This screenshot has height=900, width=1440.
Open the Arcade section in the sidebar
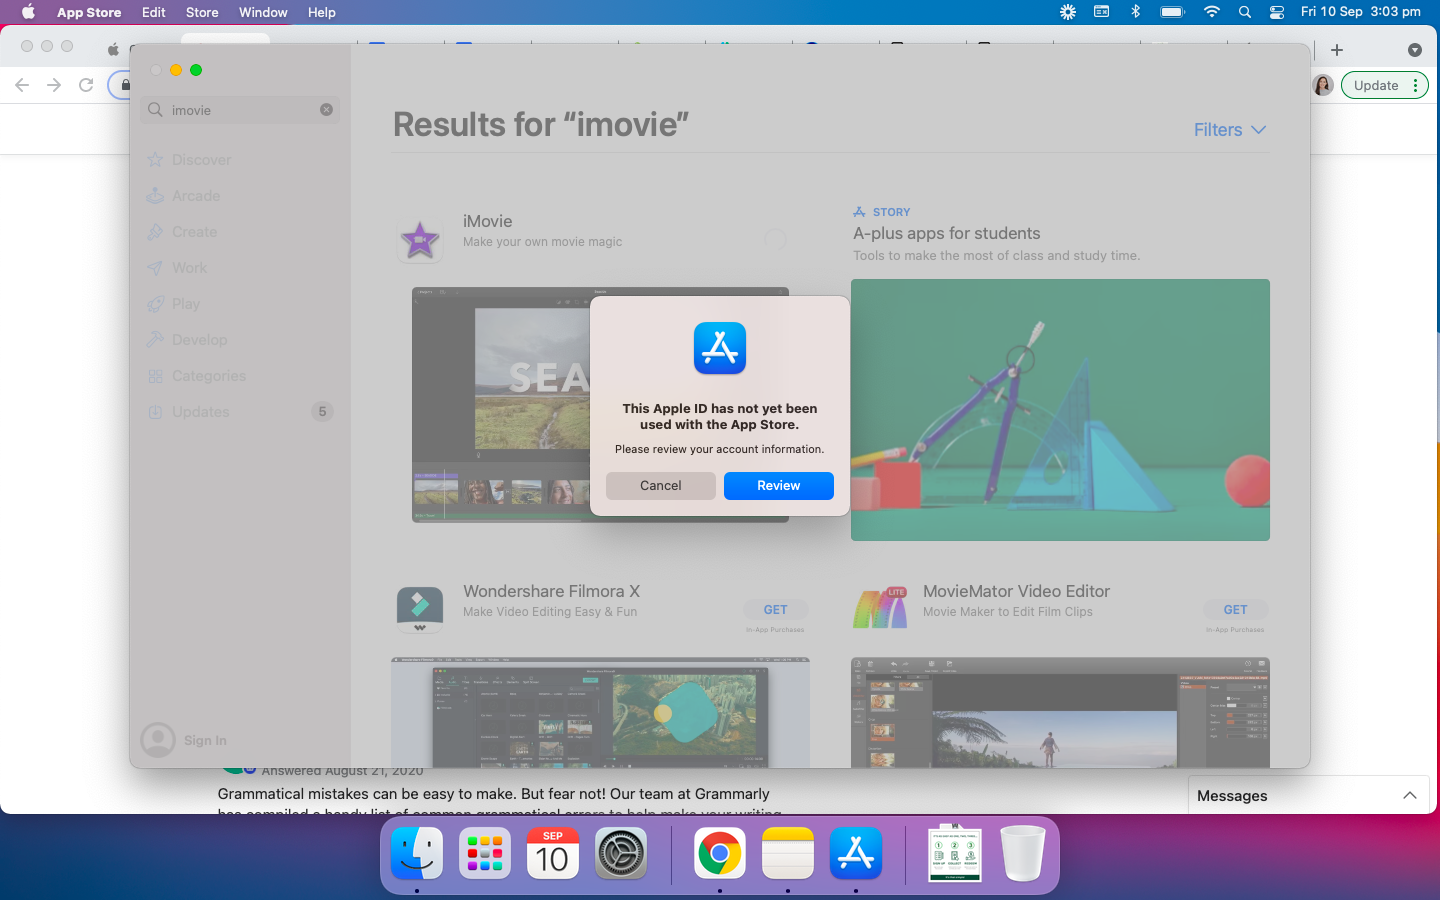(x=183, y=196)
